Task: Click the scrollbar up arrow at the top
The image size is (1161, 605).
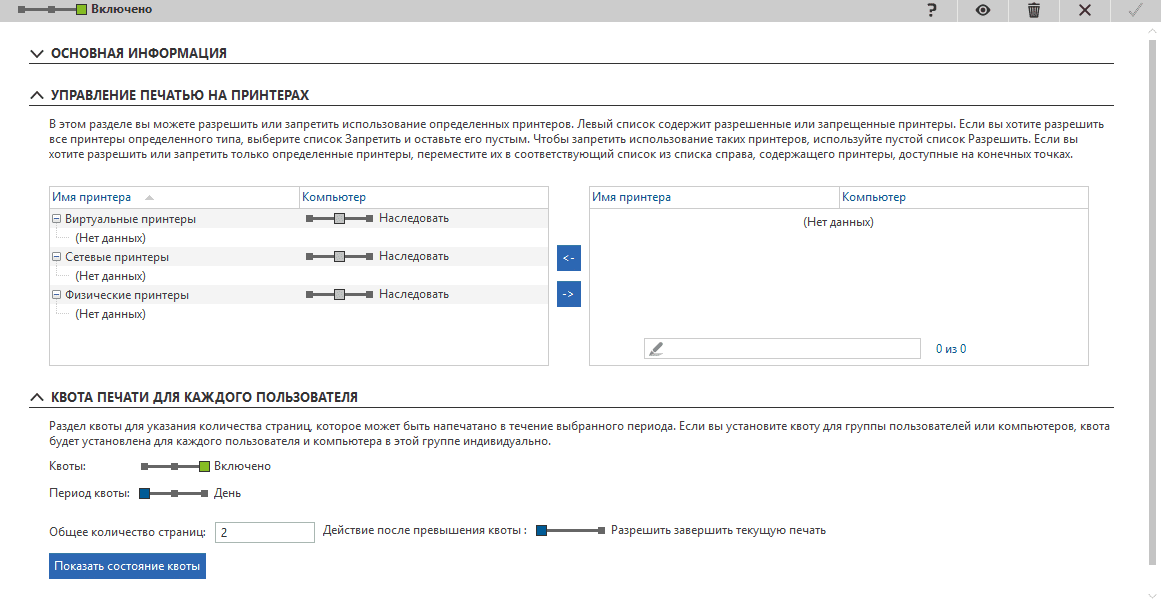Action: pyautogui.click(x=1151, y=31)
